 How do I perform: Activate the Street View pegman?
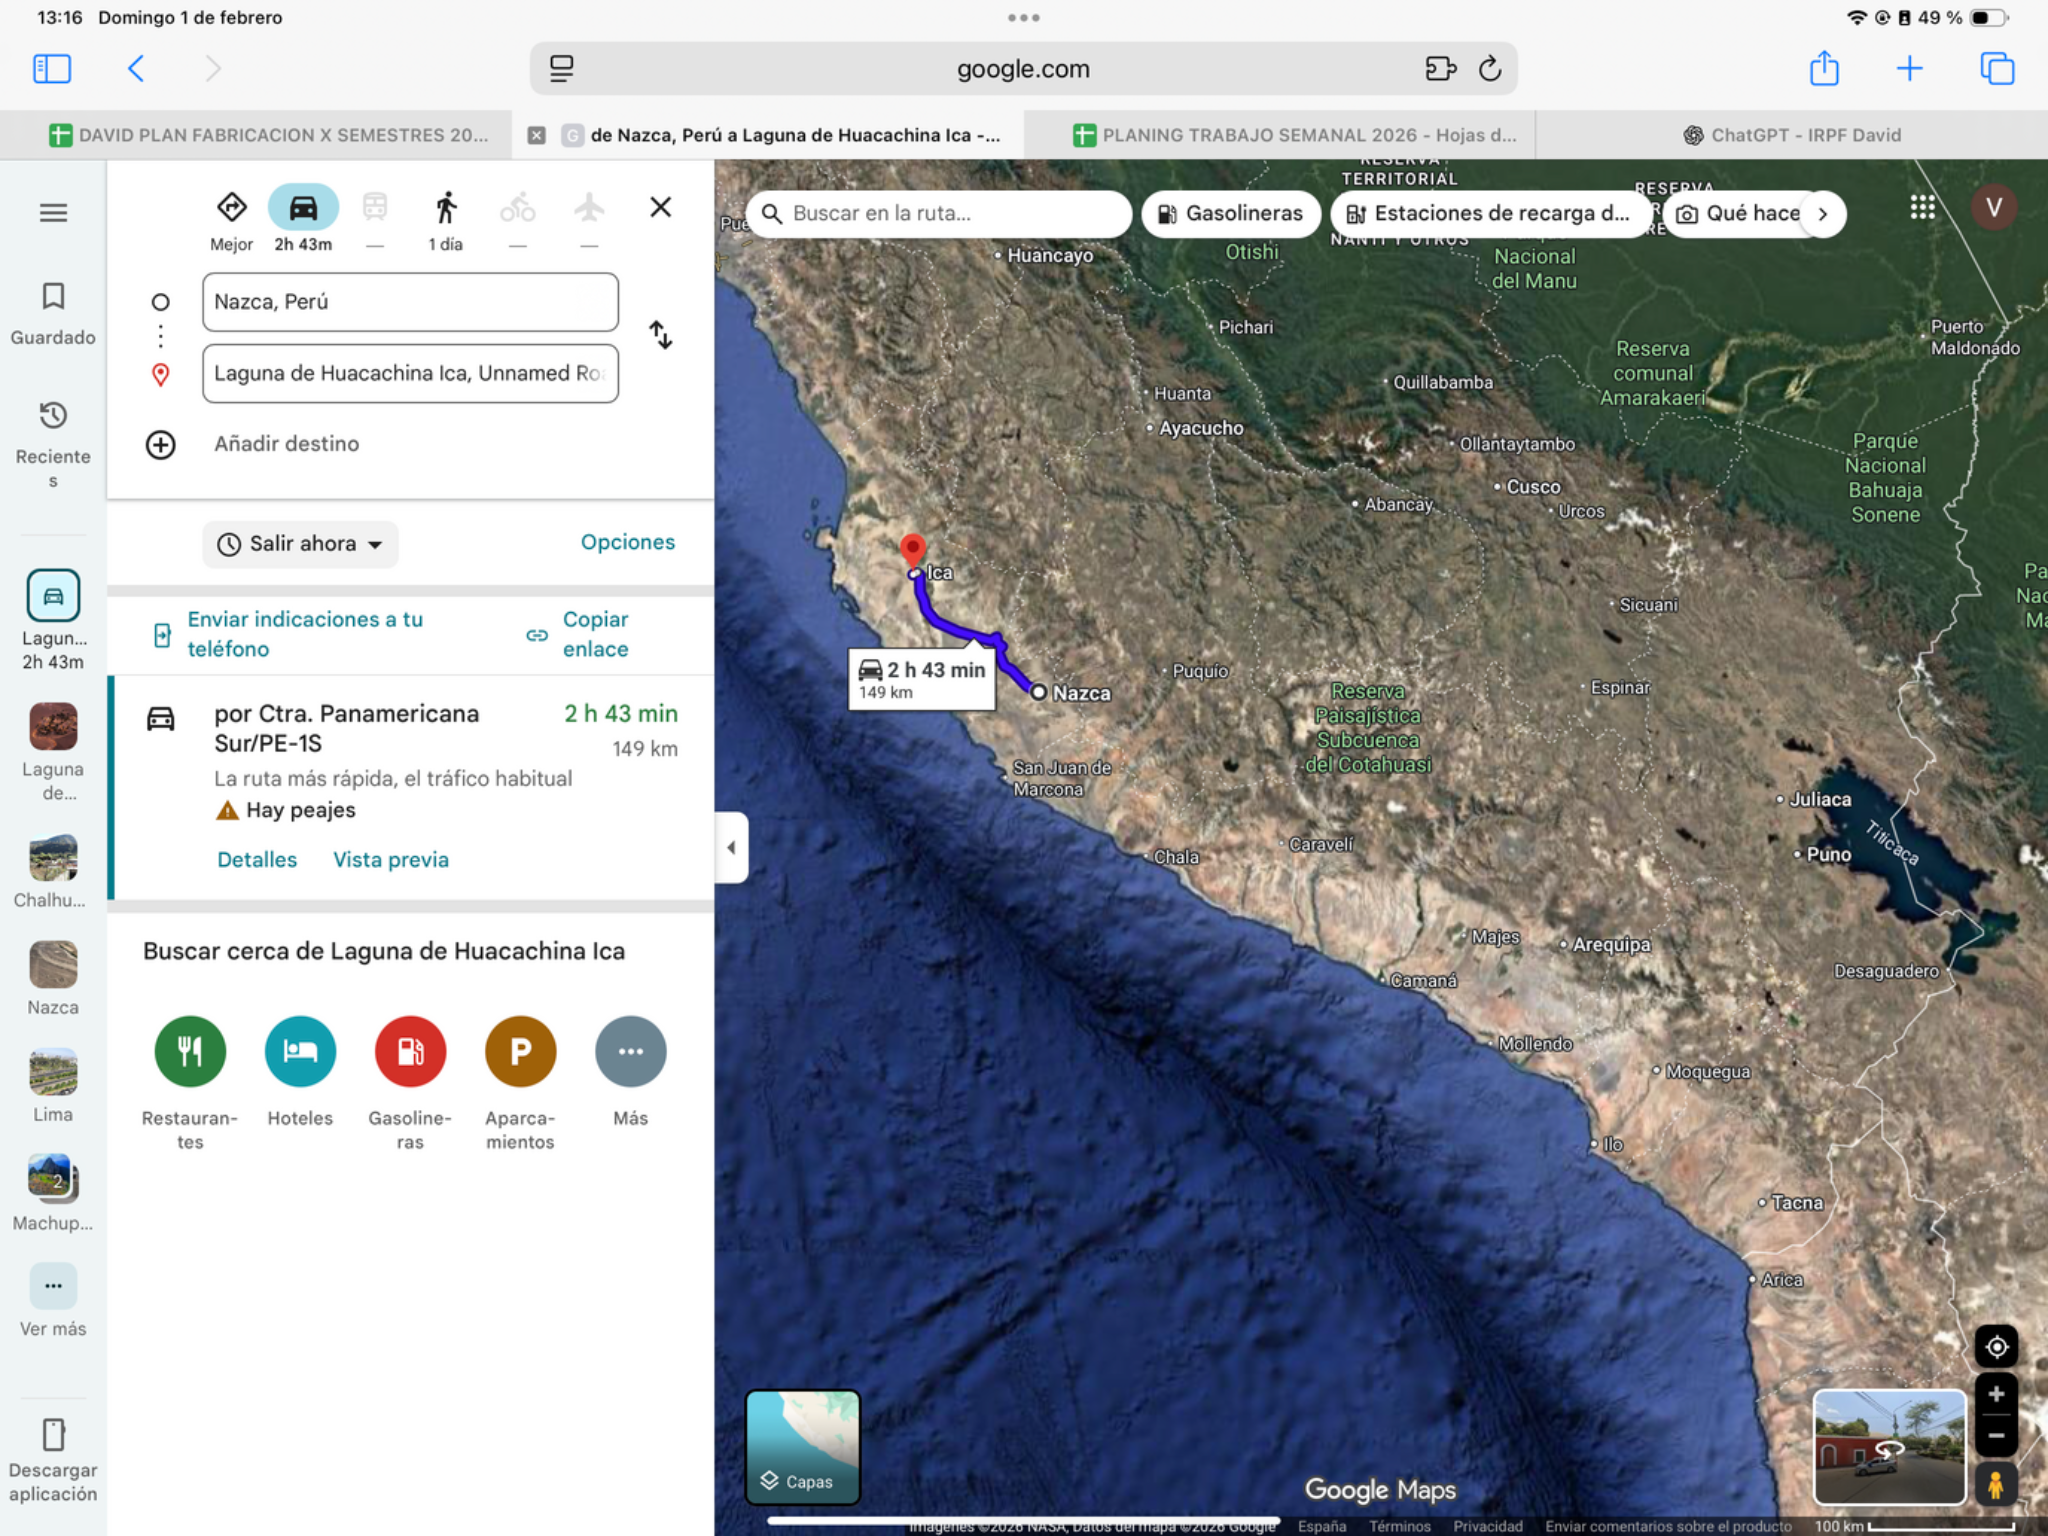1996,1484
